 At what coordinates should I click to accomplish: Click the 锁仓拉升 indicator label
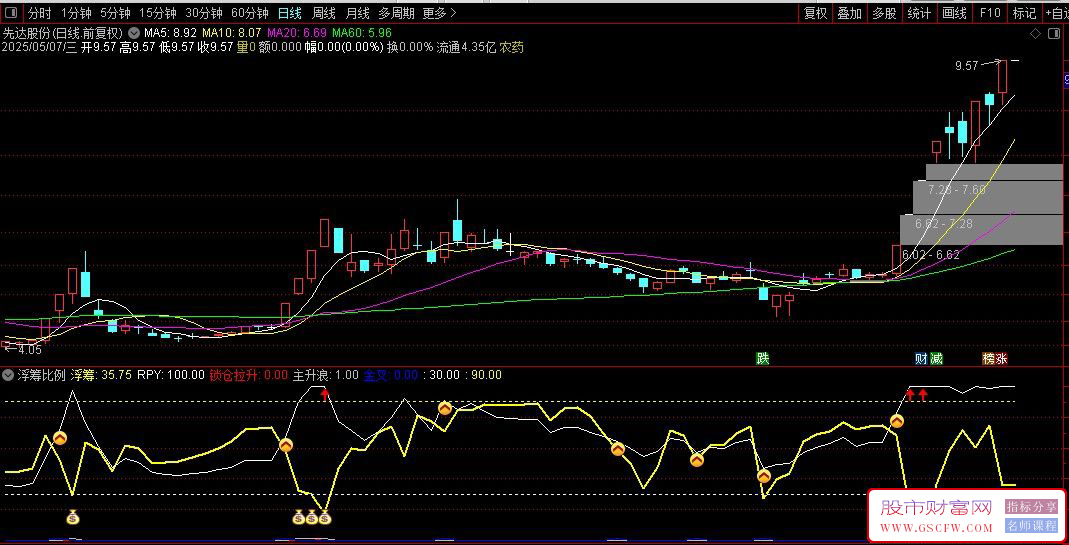pos(235,374)
